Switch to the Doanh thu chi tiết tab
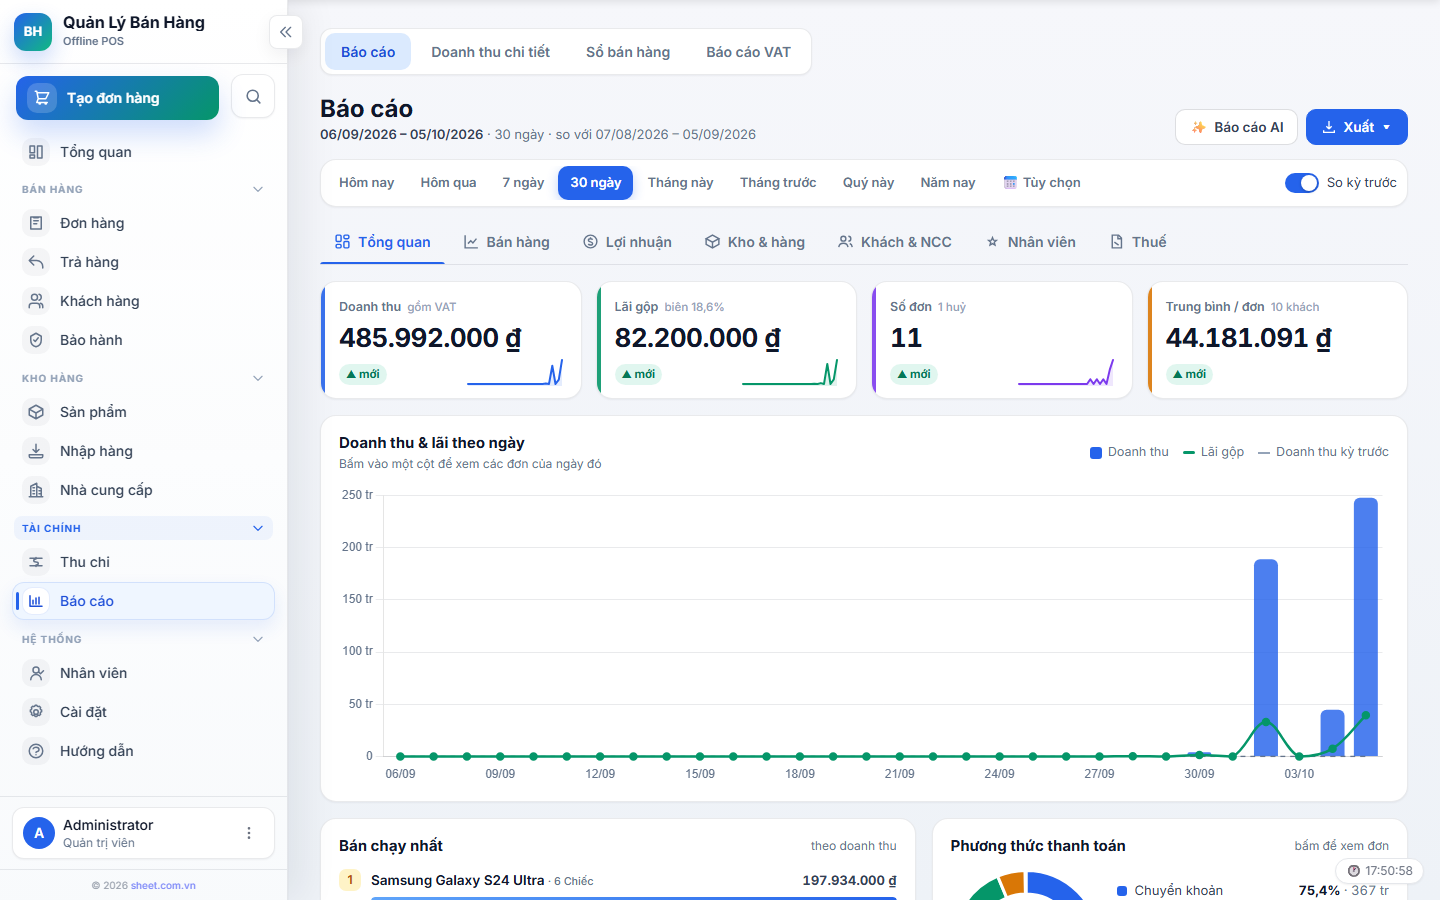This screenshot has width=1440, height=900. point(491,52)
